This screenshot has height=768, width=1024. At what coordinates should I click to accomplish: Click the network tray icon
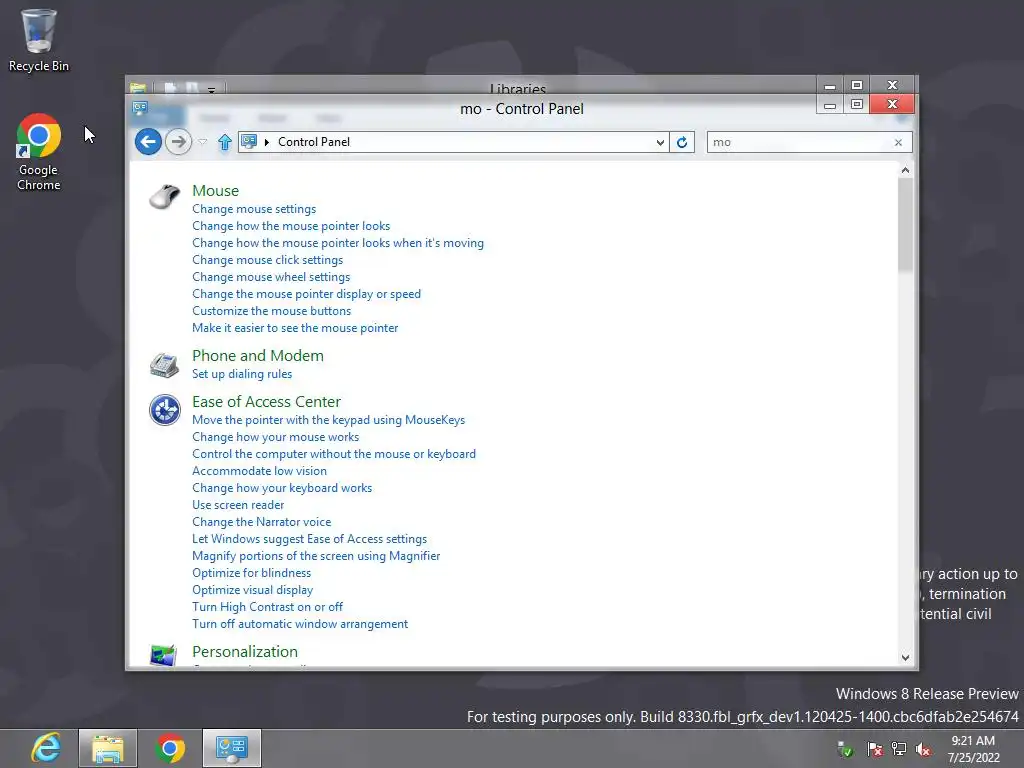(x=899, y=749)
